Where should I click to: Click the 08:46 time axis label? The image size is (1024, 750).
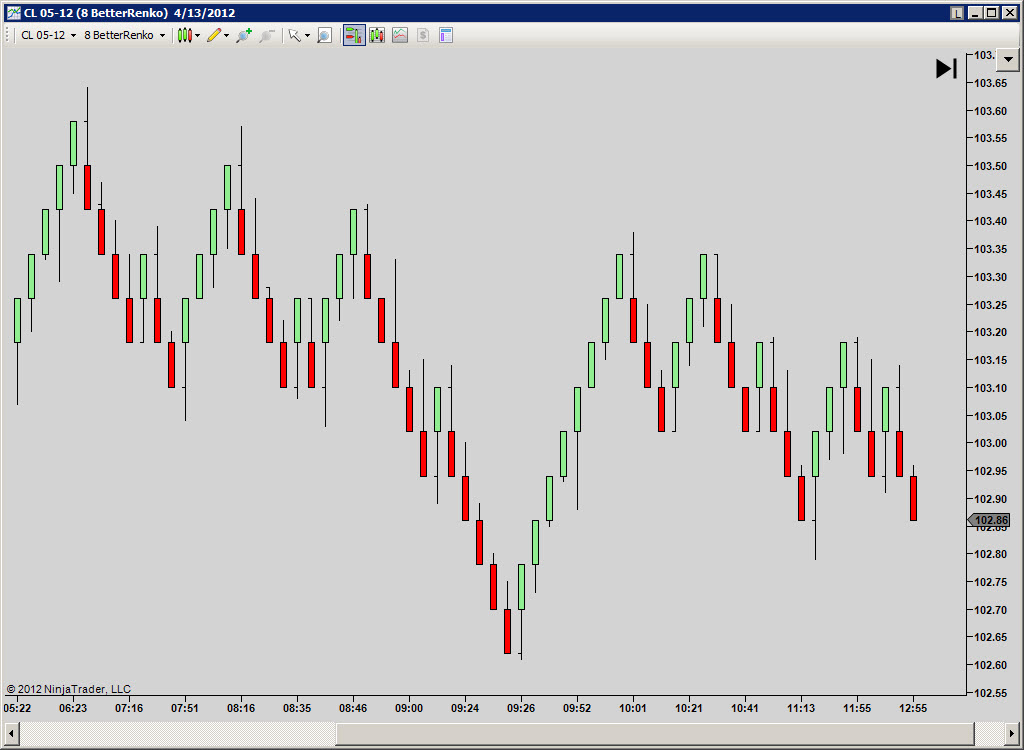pyautogui.click(x=353, y=708)
